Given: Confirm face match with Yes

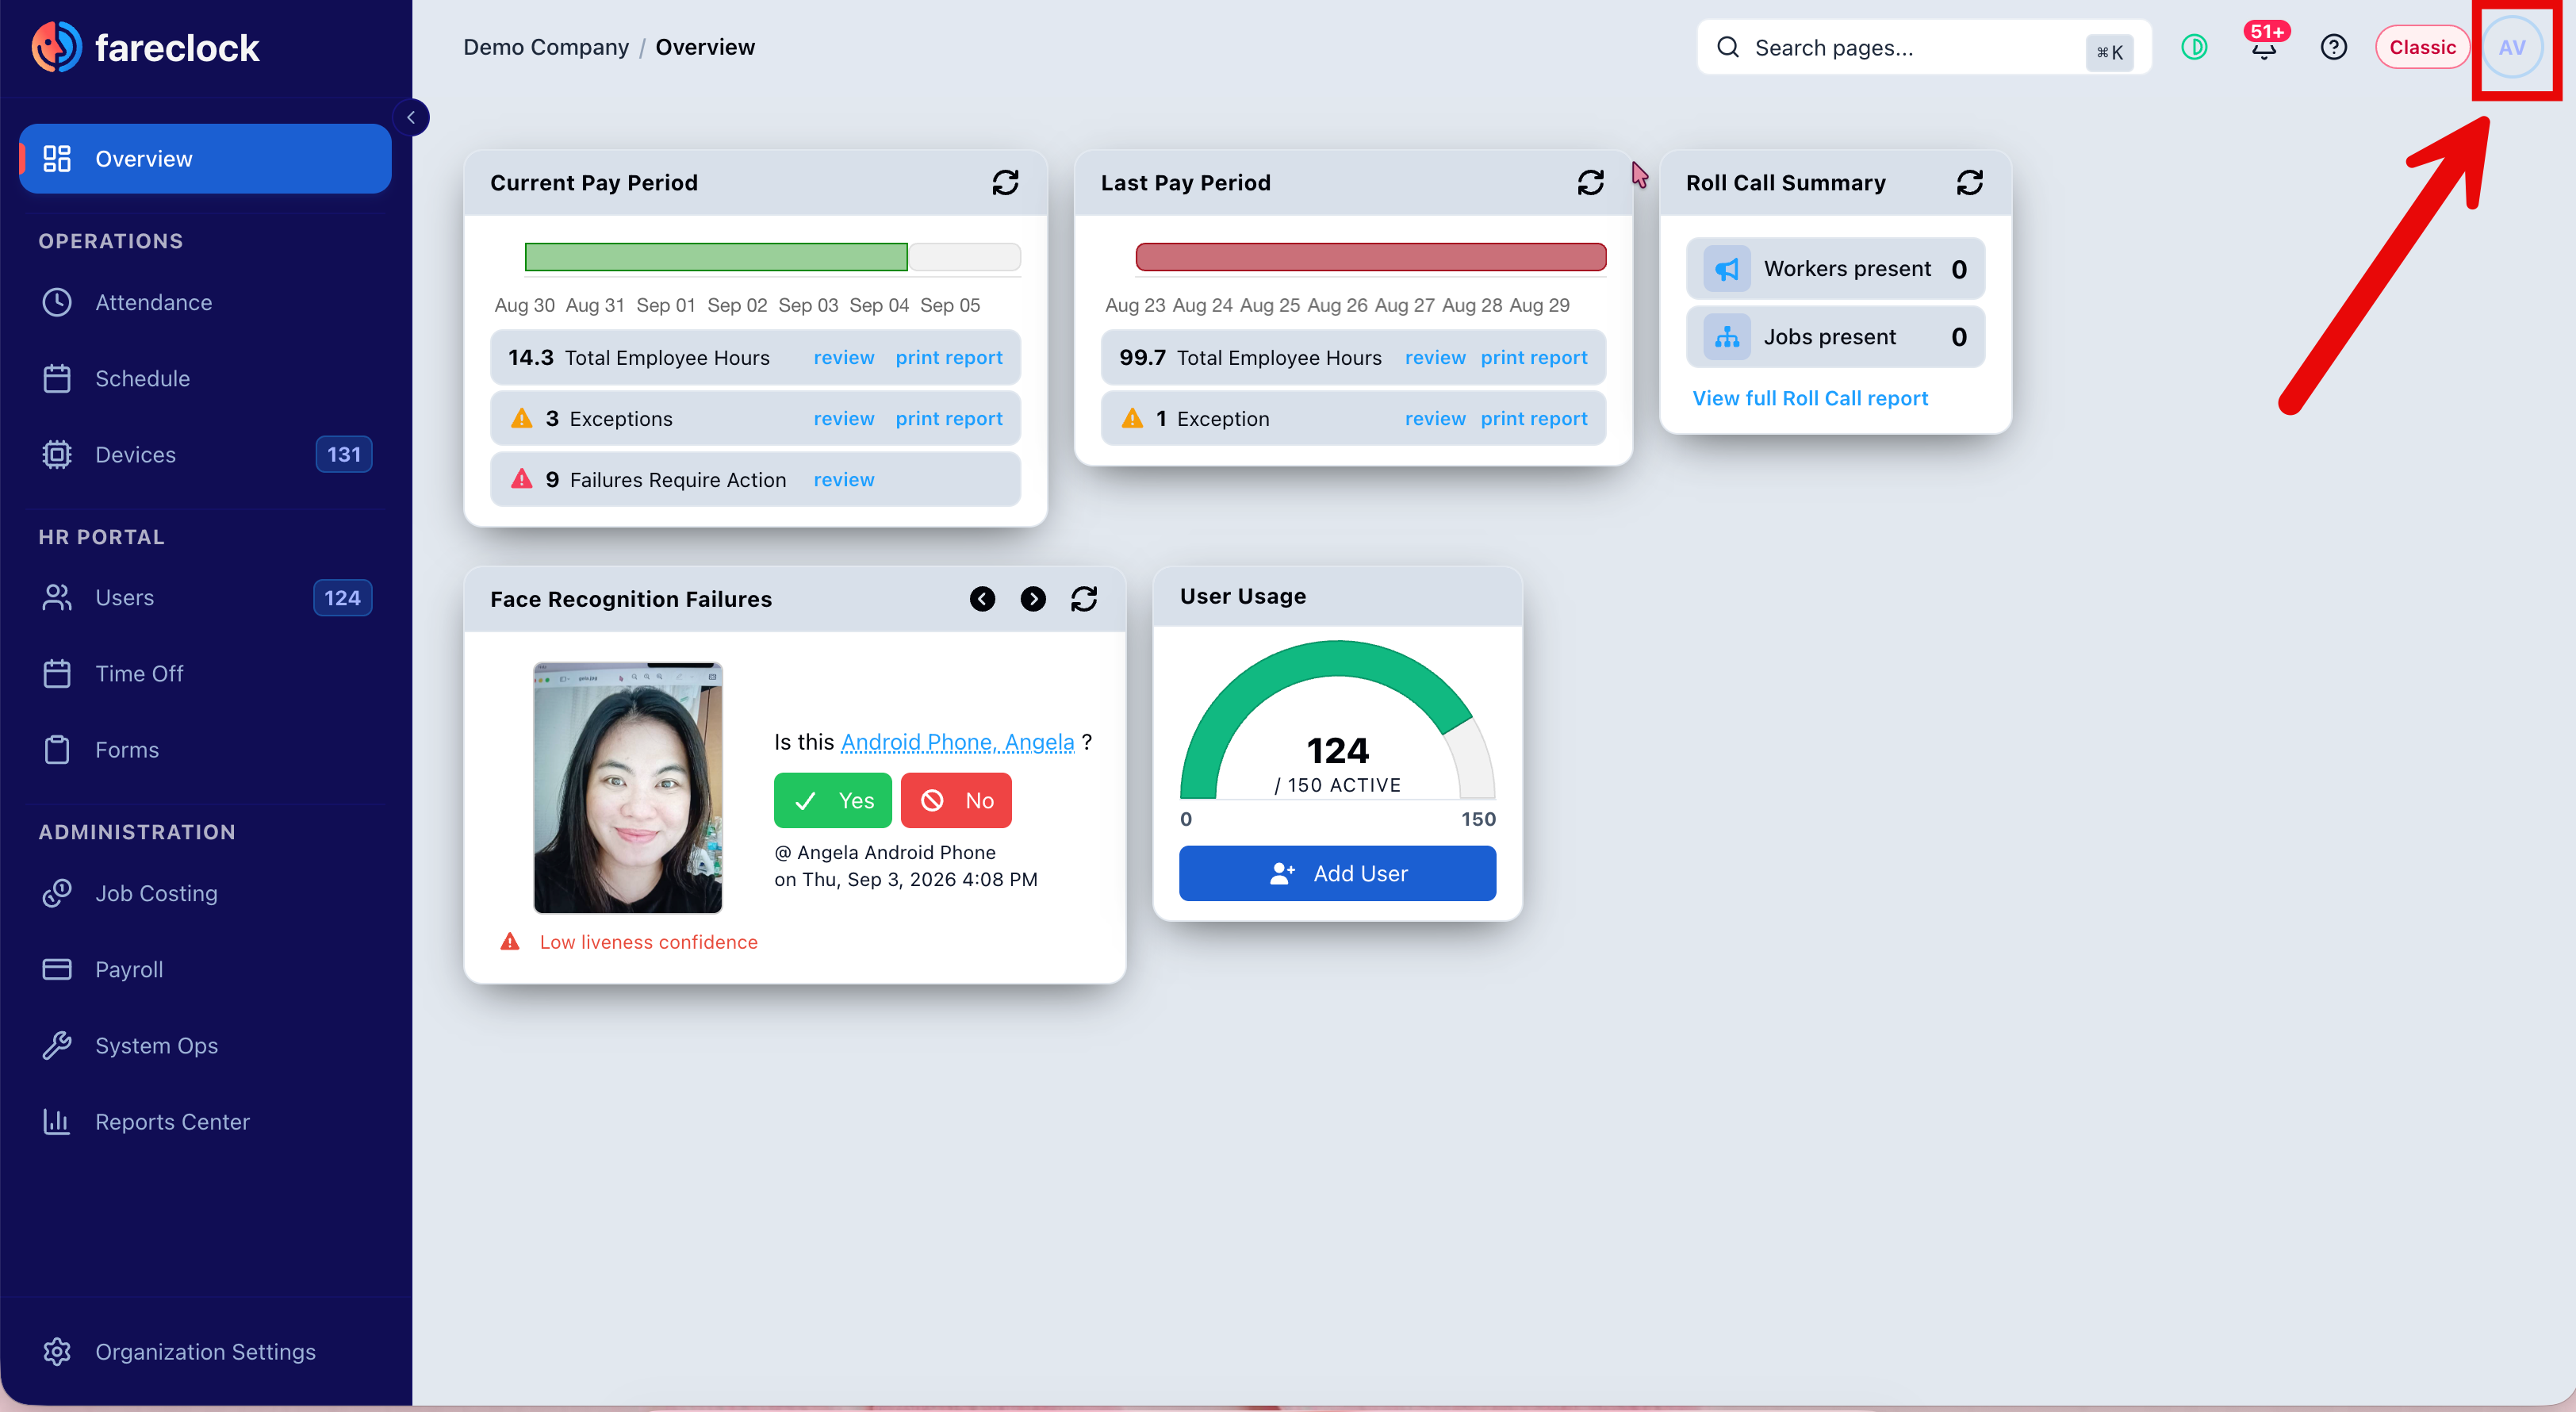Looking at the screenshot, I should click(832, 800).
